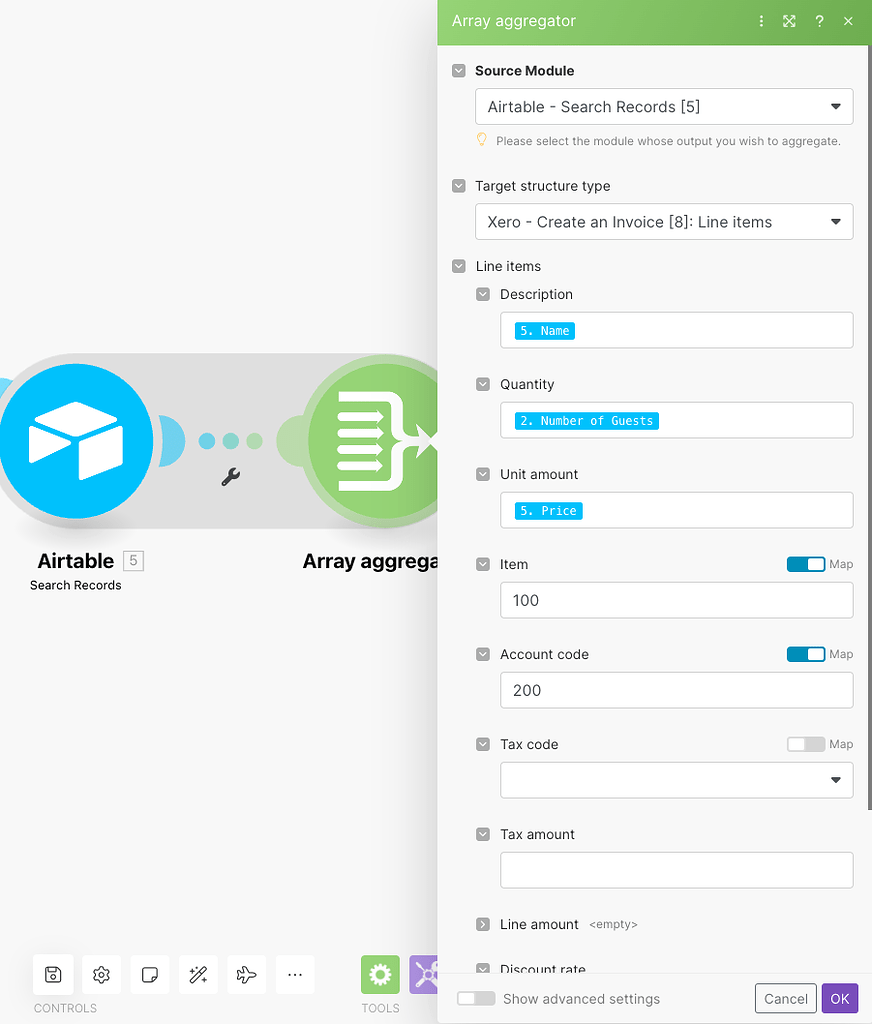Focus the Item input showing 100

(x=676, y=600)
